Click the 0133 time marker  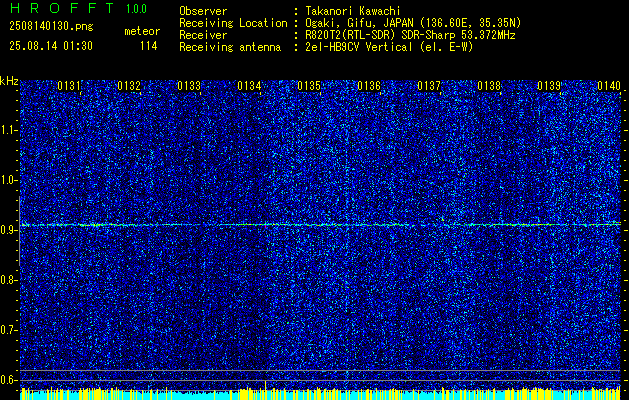[x=189, y=86]
